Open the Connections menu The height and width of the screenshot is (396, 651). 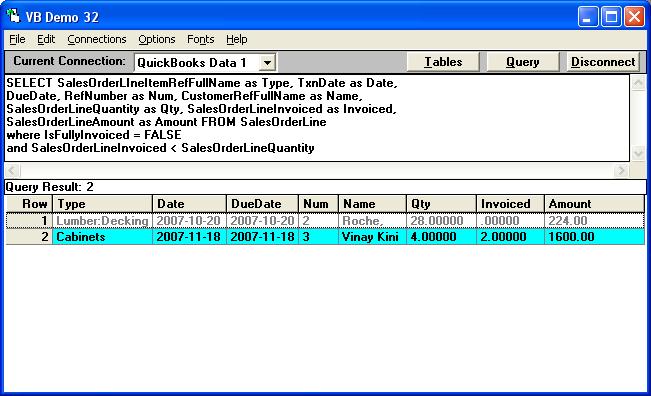point(97,39)
